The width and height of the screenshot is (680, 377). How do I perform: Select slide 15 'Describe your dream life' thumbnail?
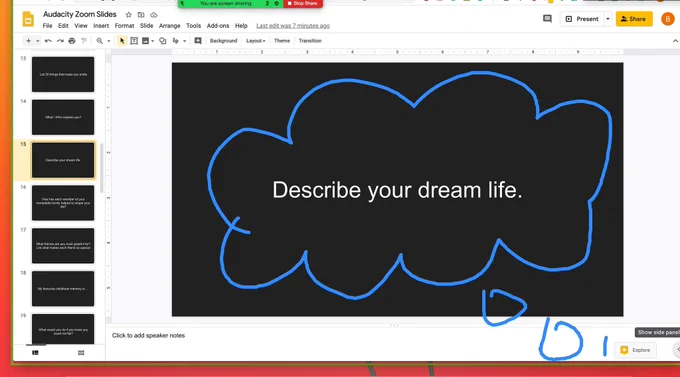pyautogui.click(x=63, y=160)
